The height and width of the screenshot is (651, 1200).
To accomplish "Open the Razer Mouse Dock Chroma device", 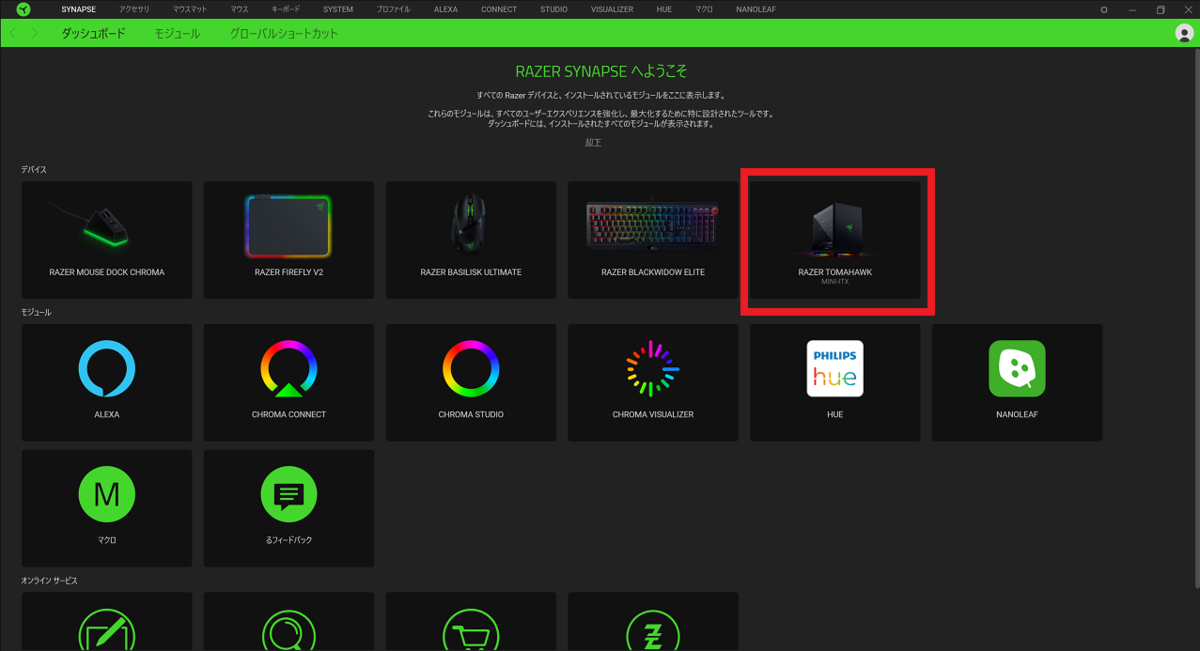I will [107, 240].
